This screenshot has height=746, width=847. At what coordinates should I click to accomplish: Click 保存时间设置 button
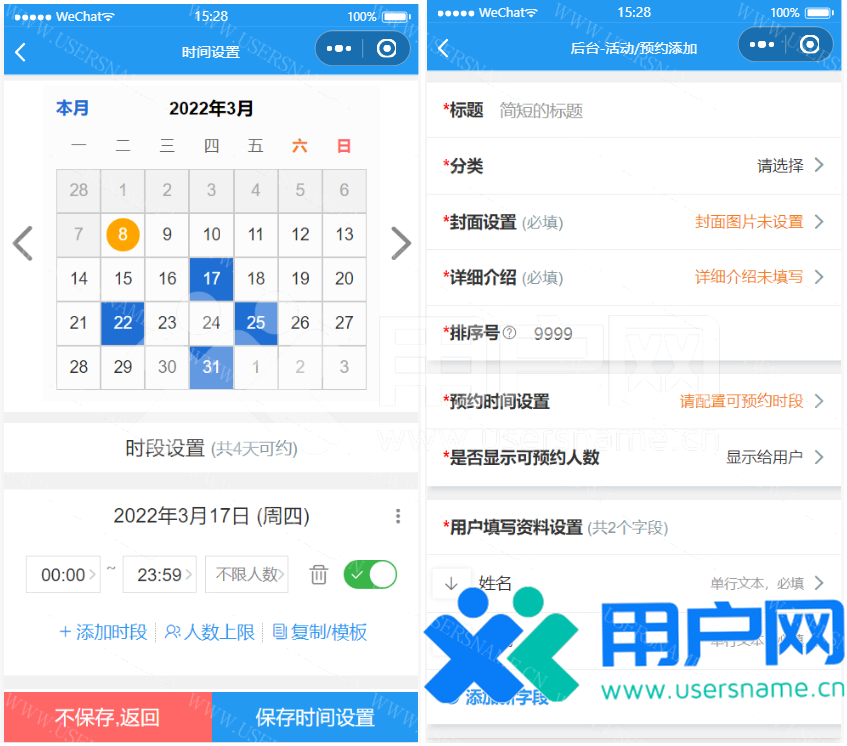tap(315, 717)
